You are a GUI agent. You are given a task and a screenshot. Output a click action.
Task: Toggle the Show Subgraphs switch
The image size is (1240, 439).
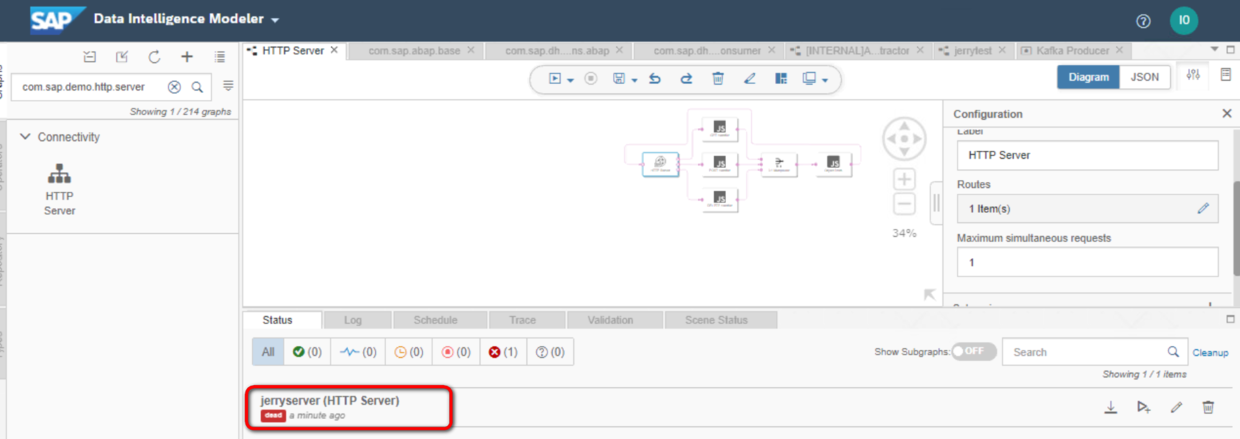[974, 352]
